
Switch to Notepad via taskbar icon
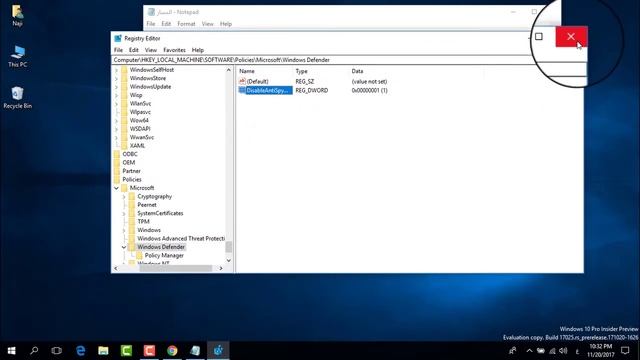(x=195, y=351)
